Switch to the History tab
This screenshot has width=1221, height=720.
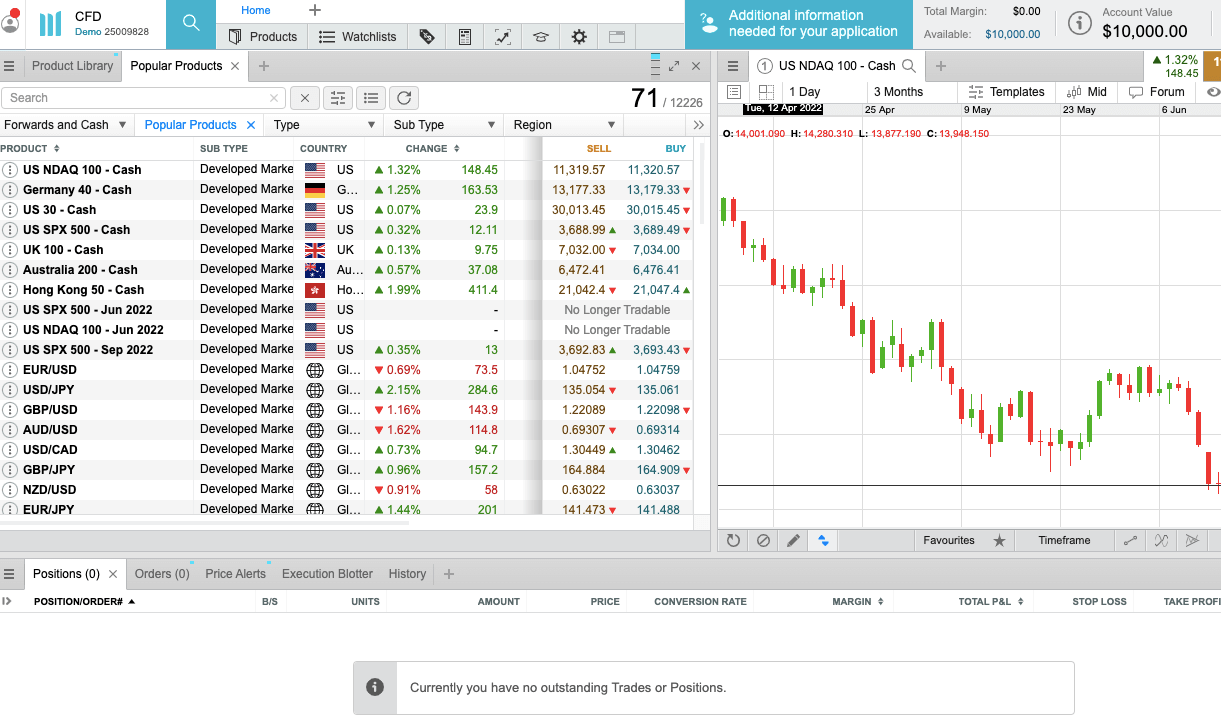[407, 574]
